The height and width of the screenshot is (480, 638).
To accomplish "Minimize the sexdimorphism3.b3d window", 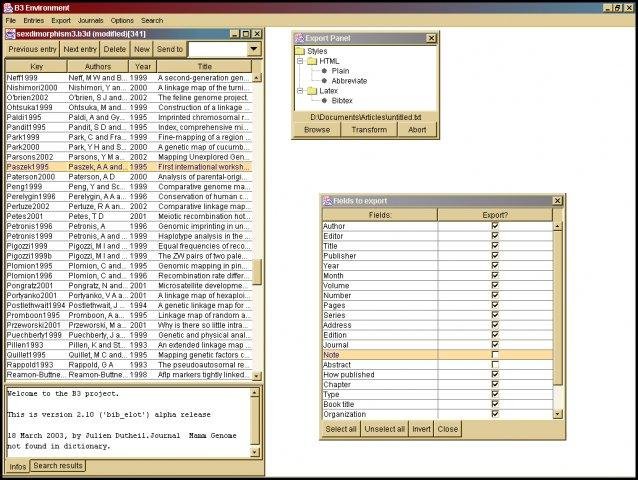I will [x=235, y=34].
